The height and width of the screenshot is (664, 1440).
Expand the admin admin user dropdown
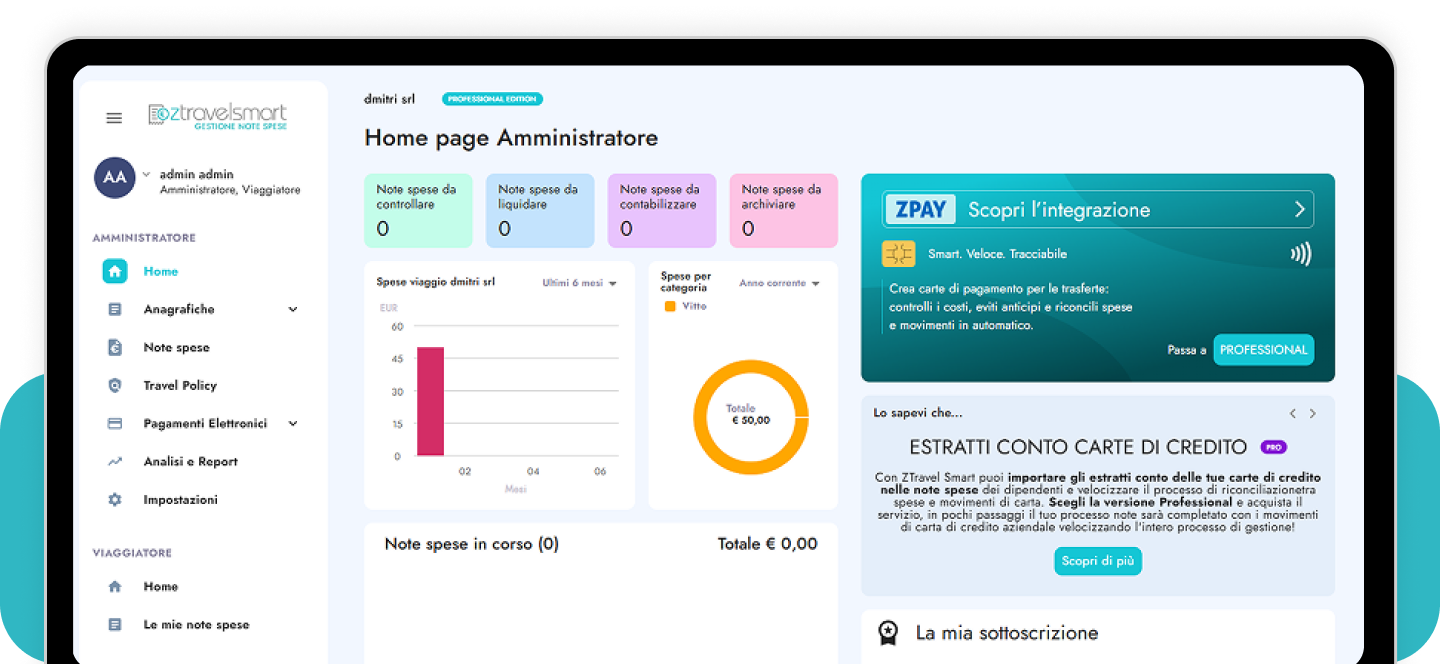(x=146, y=174)
